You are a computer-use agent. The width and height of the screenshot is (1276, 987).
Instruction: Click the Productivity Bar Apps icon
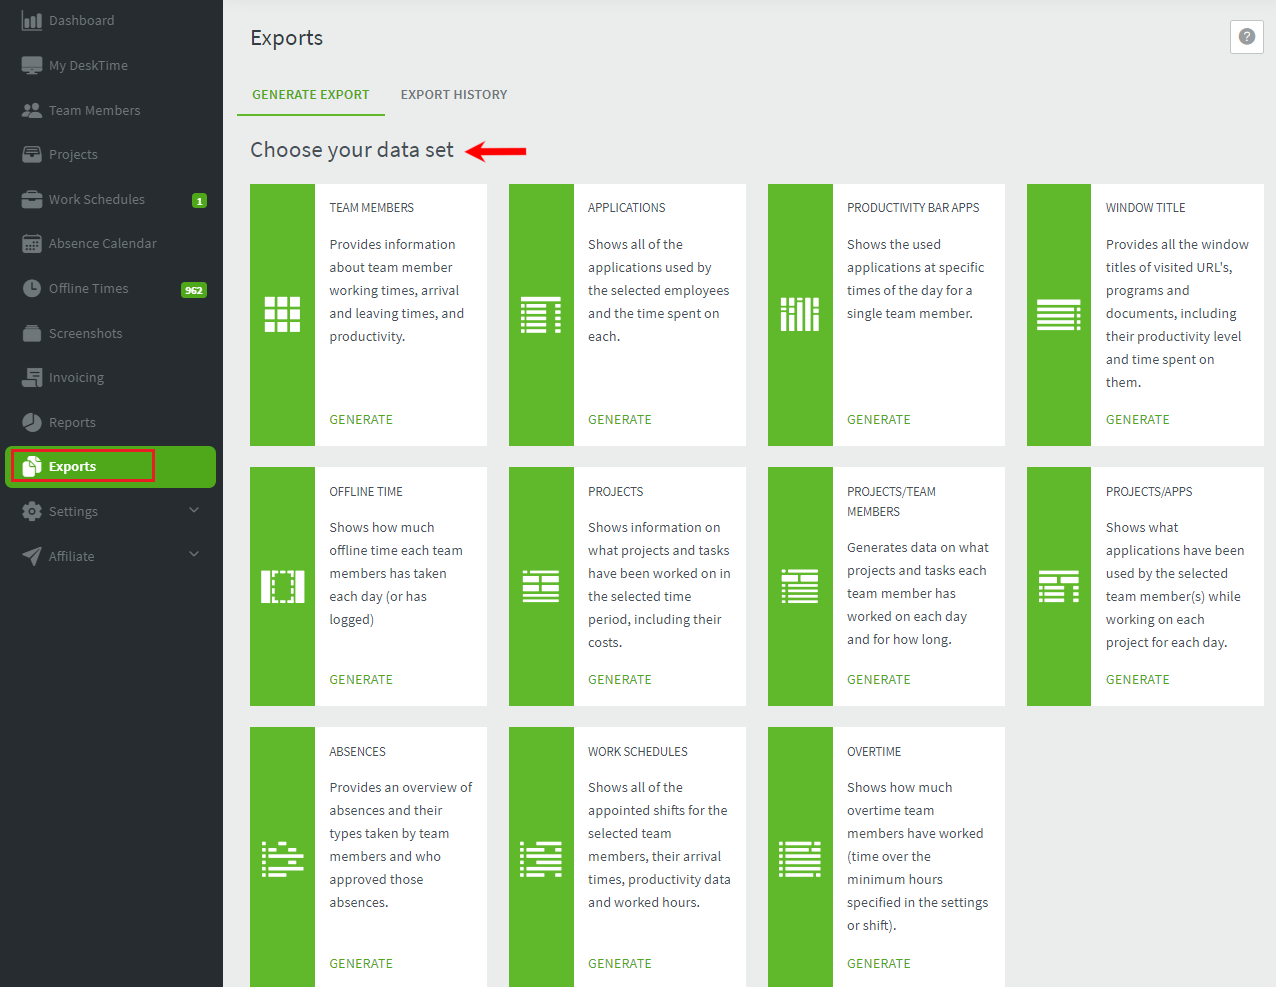800,314
